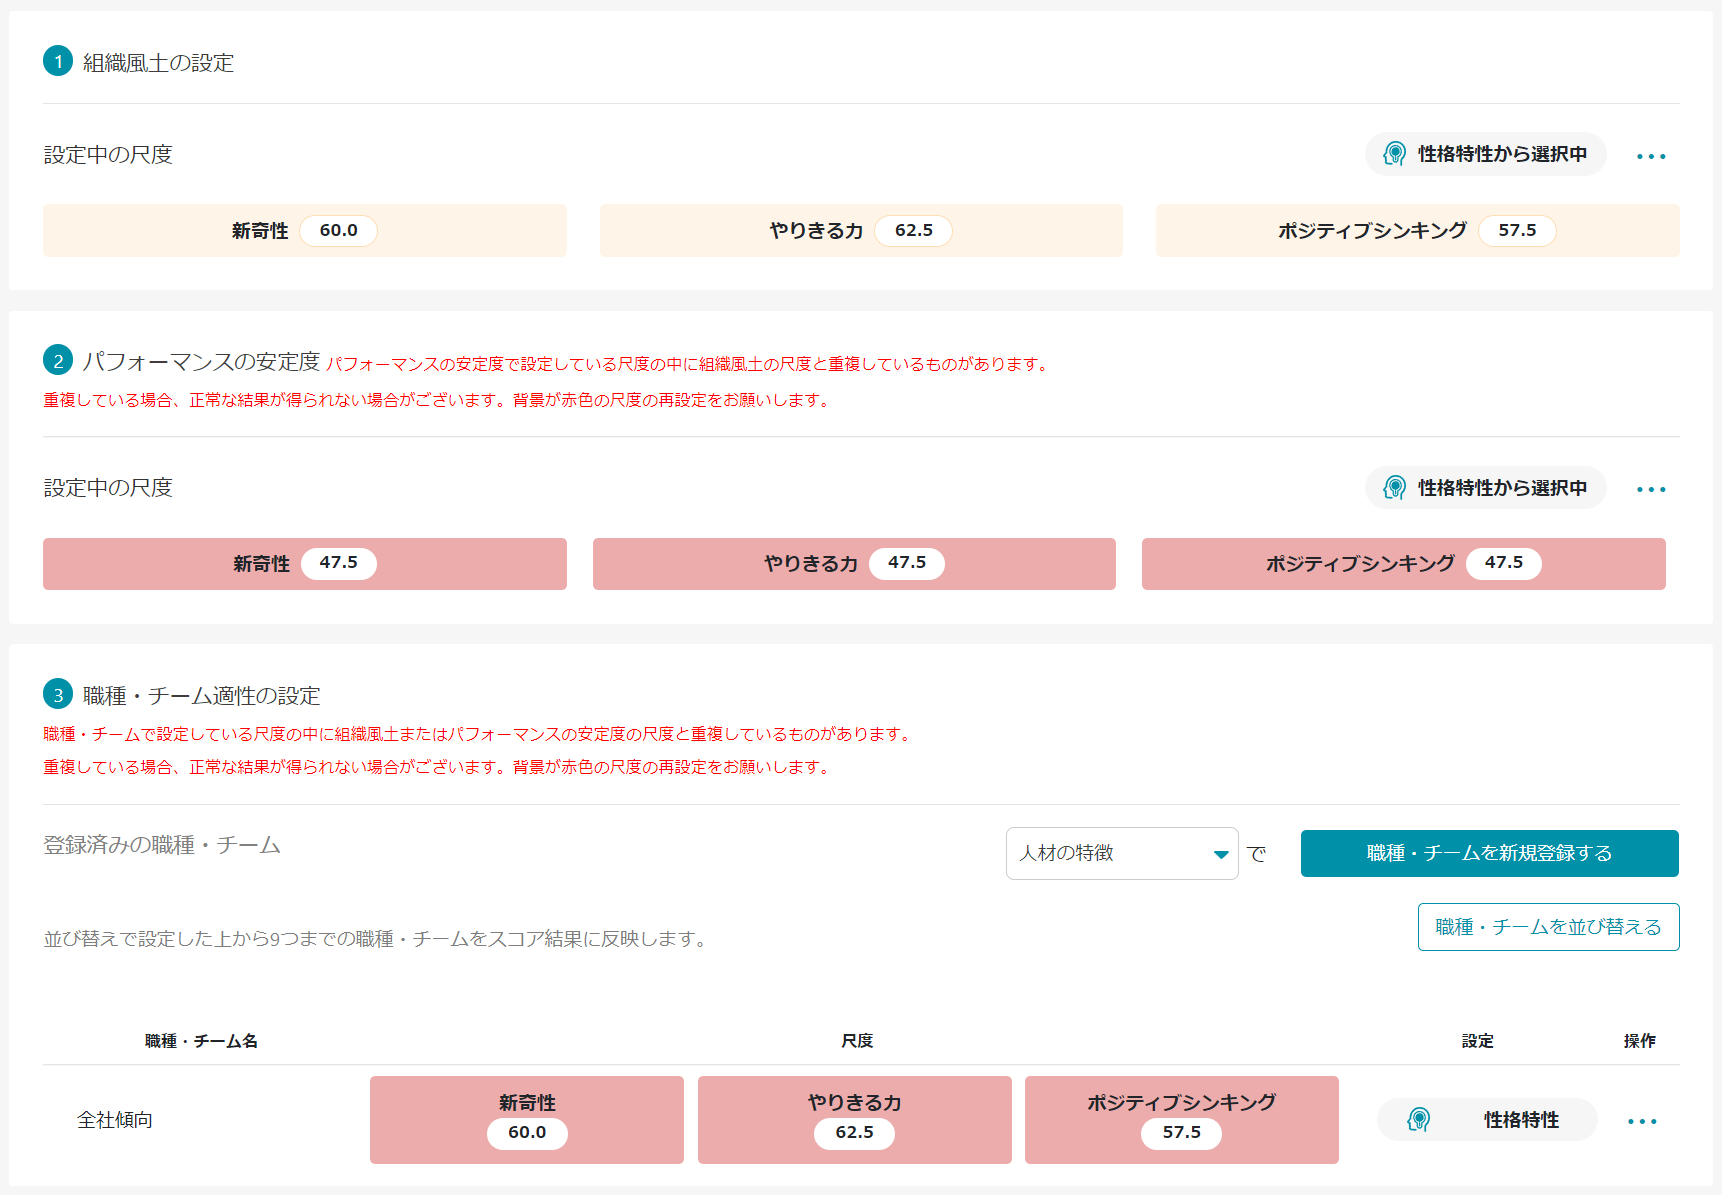Click red 新奇性 47.5 scale chip
The image size is (1722, 1195).
pyautogui.click(x=304, y=564)
